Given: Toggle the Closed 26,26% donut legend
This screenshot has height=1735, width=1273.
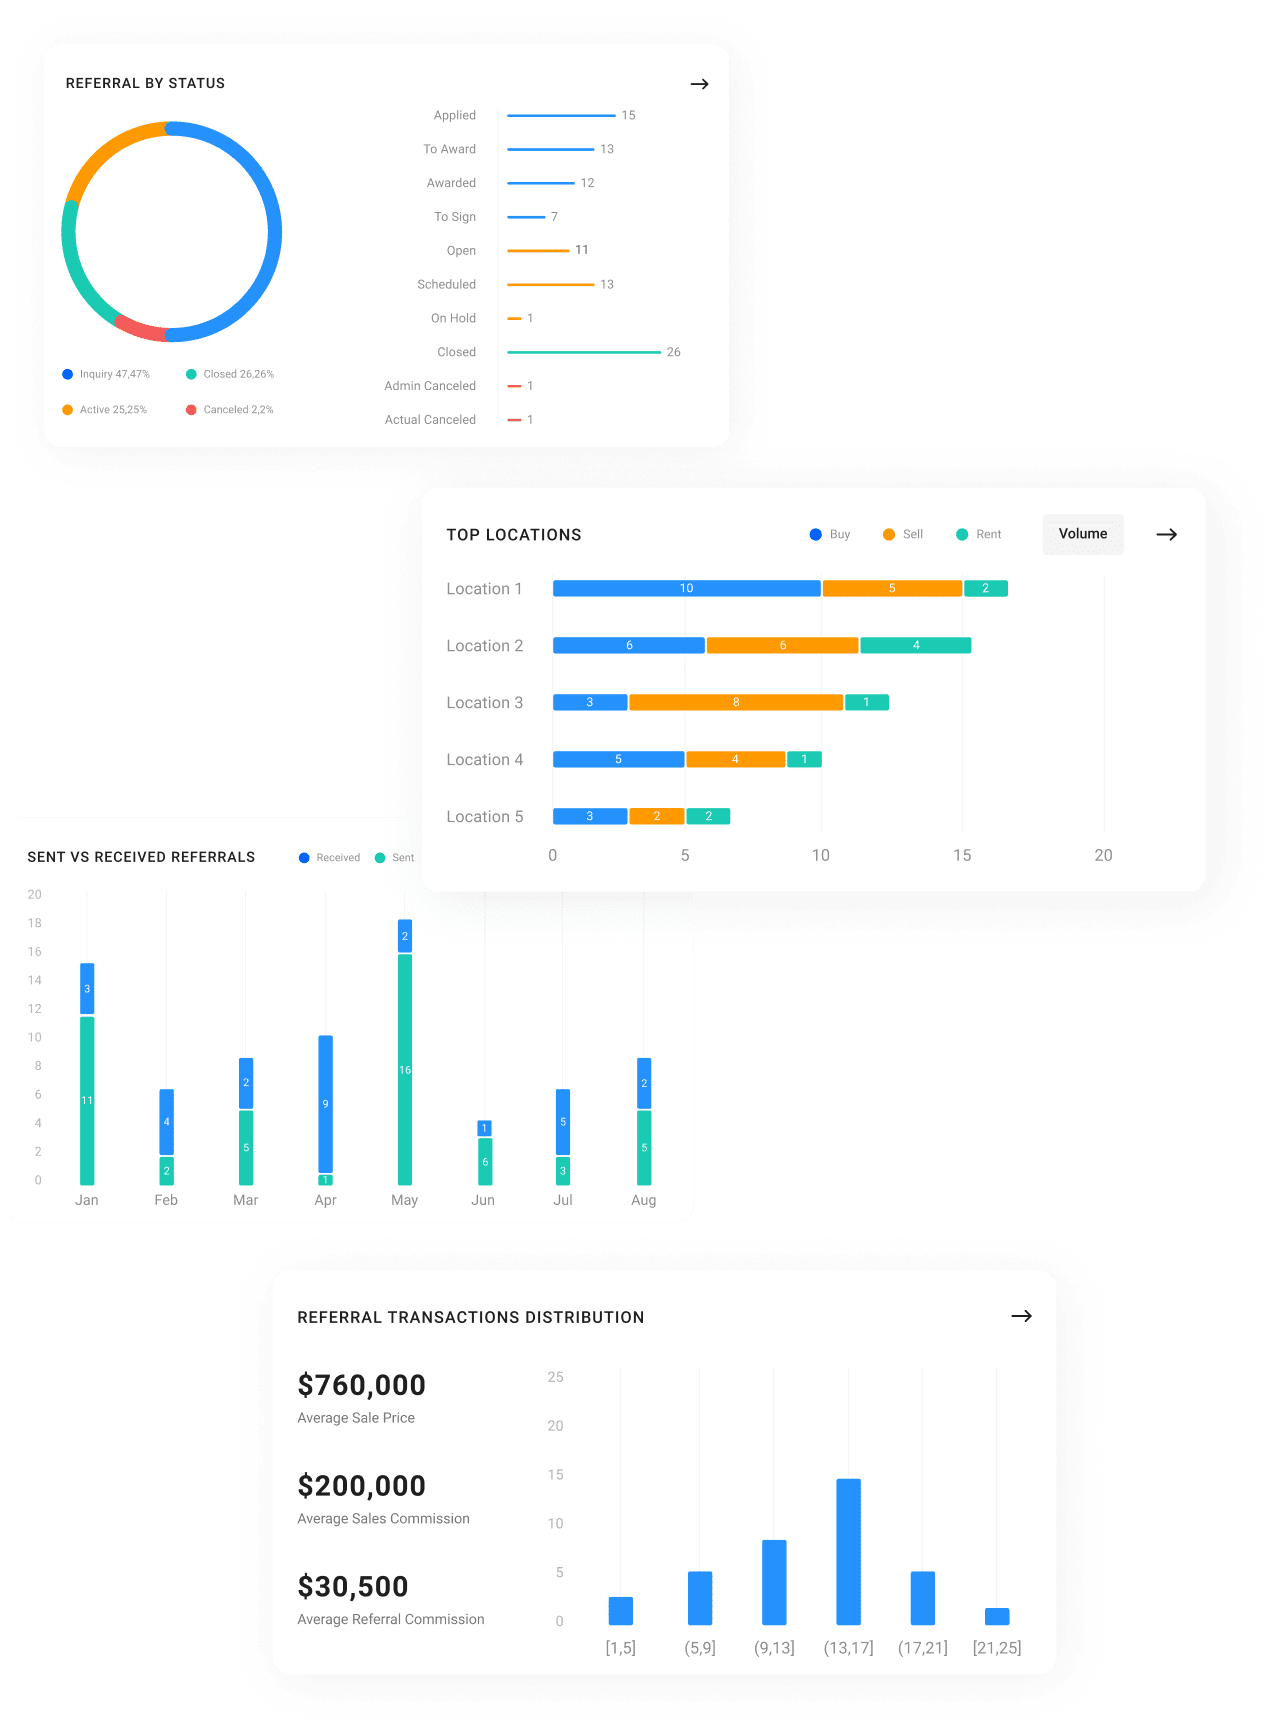Looking at the screenshot, I should [230, 374].
